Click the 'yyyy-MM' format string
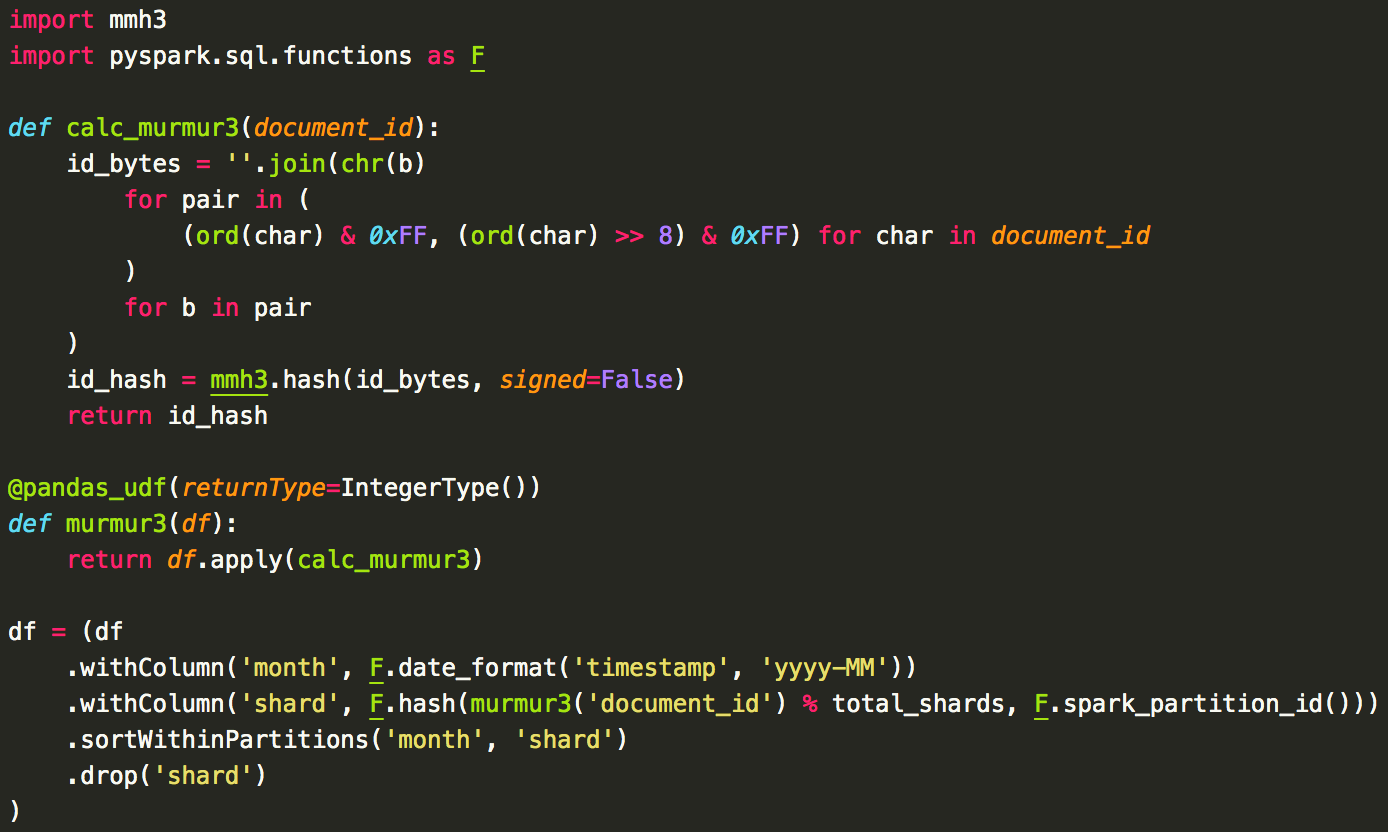 point(824,668)
